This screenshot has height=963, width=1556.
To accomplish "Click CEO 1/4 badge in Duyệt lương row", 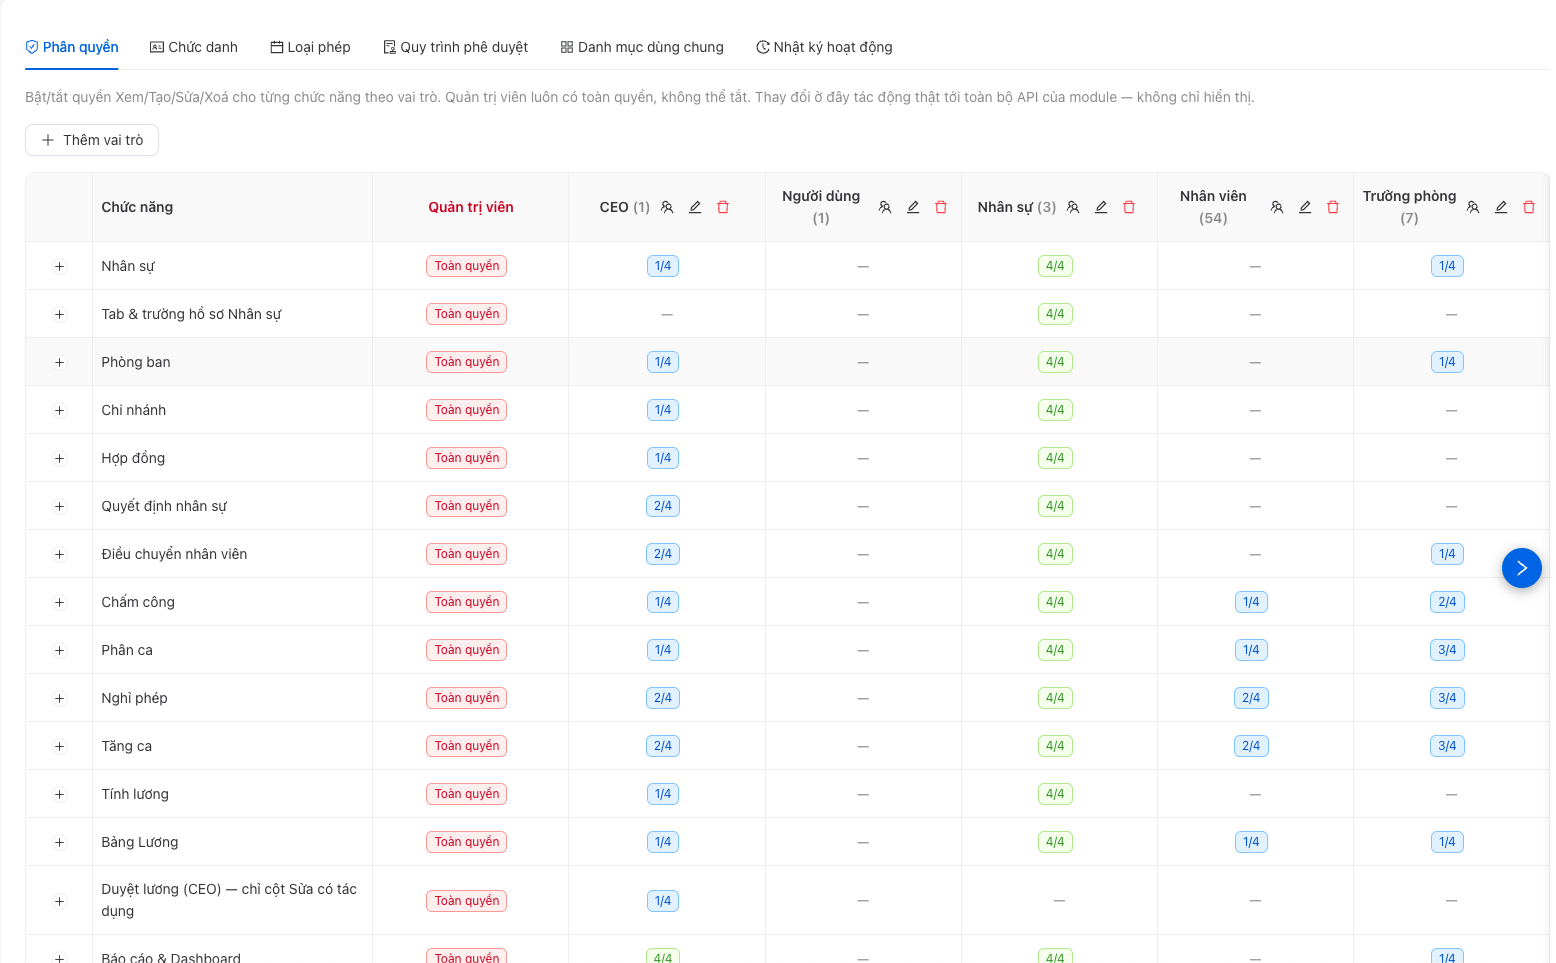I will pos(663,901).
